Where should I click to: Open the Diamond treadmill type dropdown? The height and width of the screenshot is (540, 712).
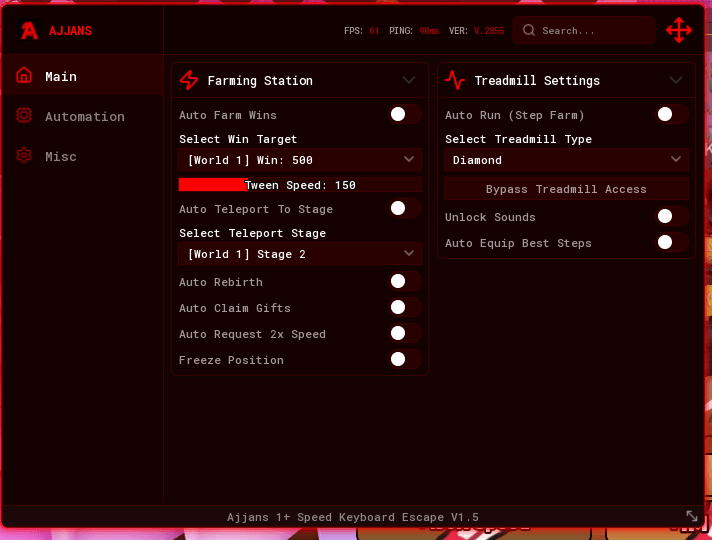click(x=566, y=159)
